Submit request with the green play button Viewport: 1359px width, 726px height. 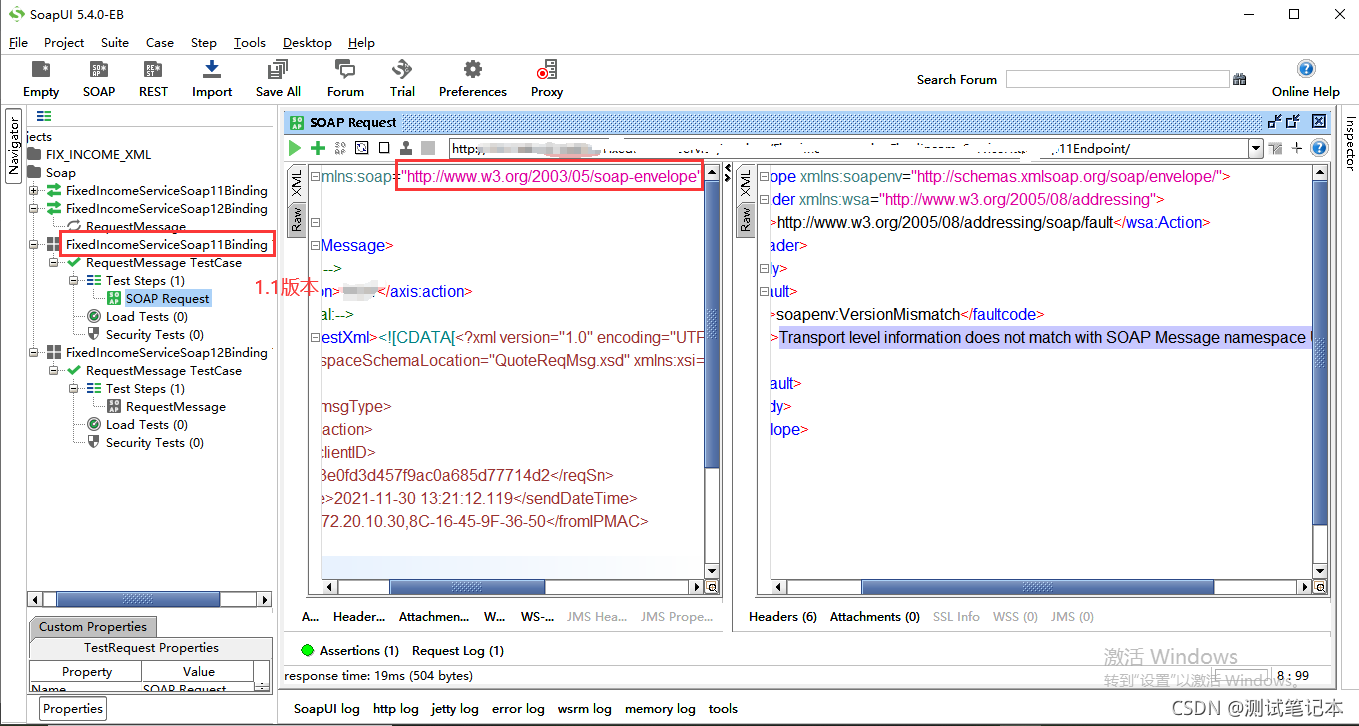295,148
